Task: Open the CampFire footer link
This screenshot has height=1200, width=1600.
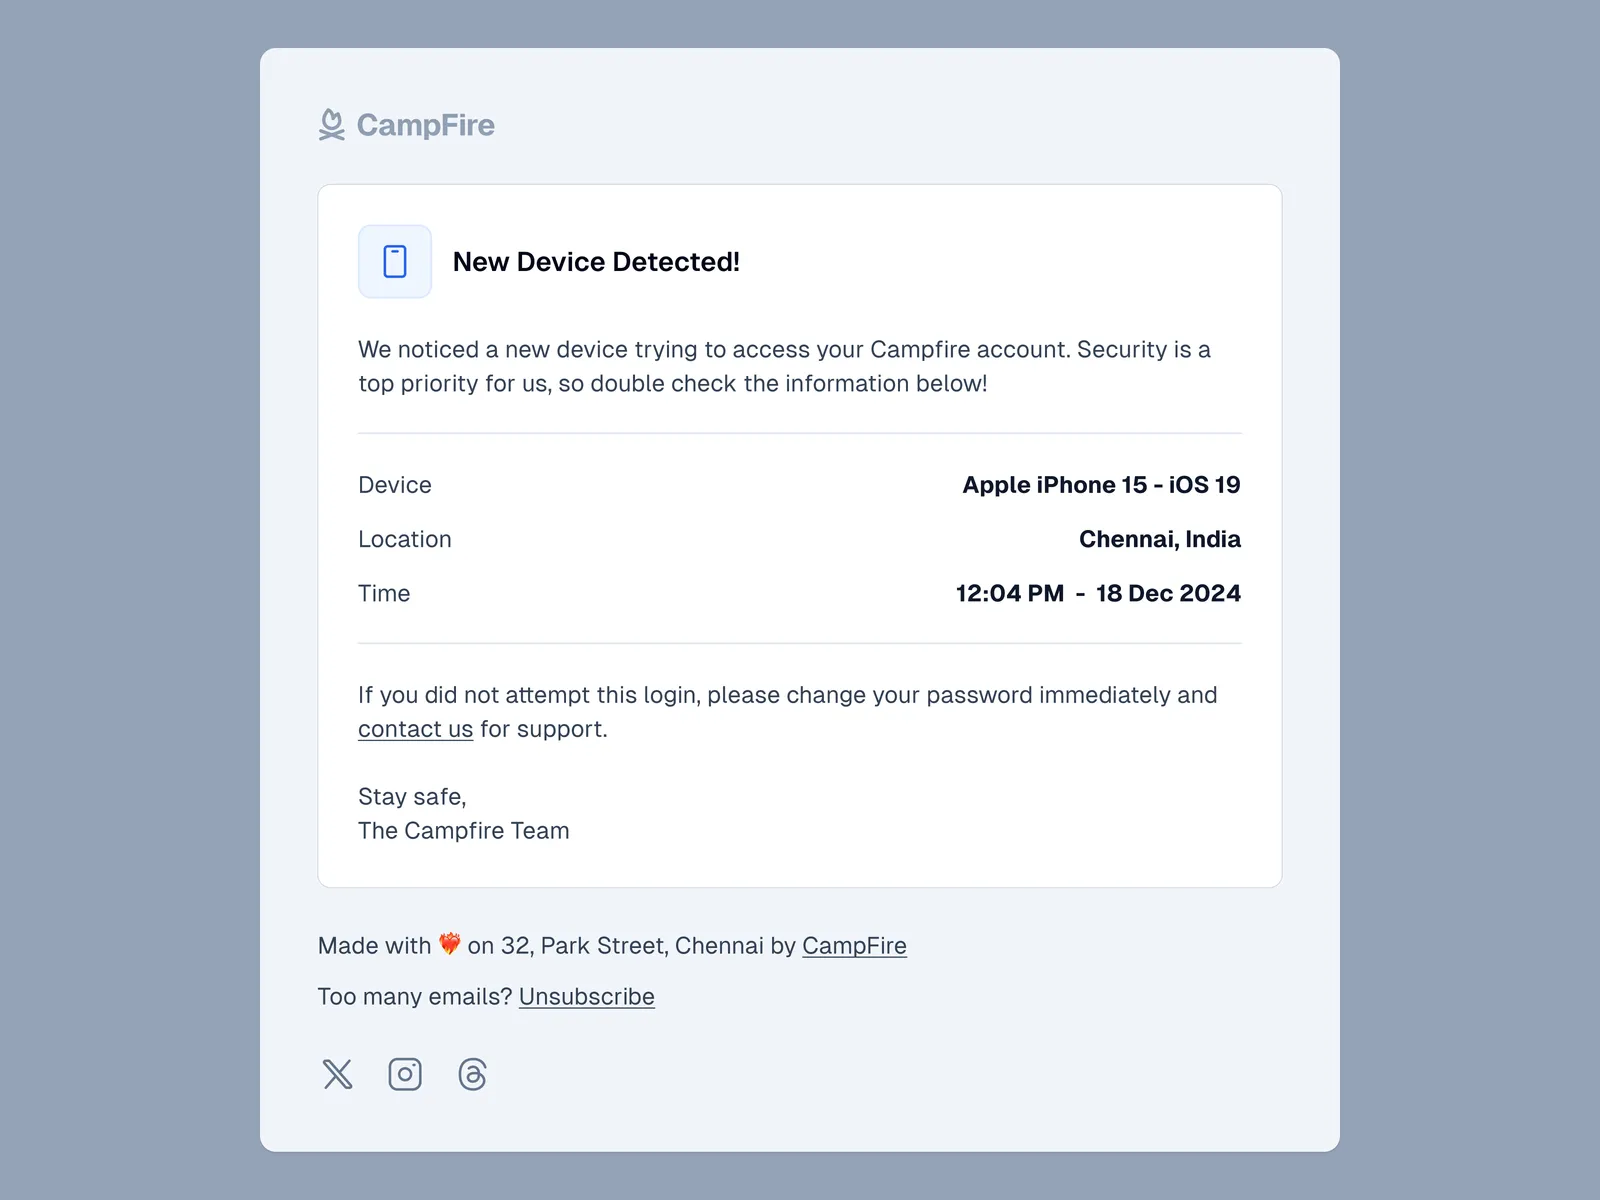Action: [854, 946]
